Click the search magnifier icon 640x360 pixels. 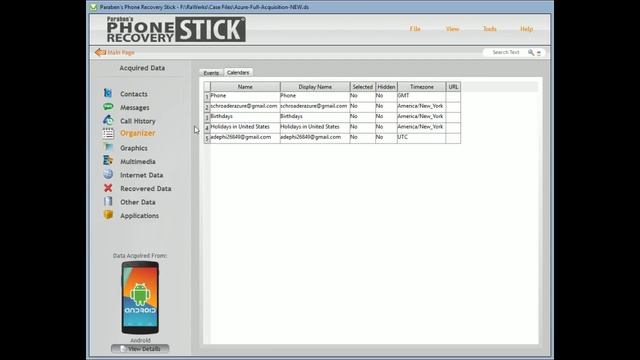click(x=531, y=52)
